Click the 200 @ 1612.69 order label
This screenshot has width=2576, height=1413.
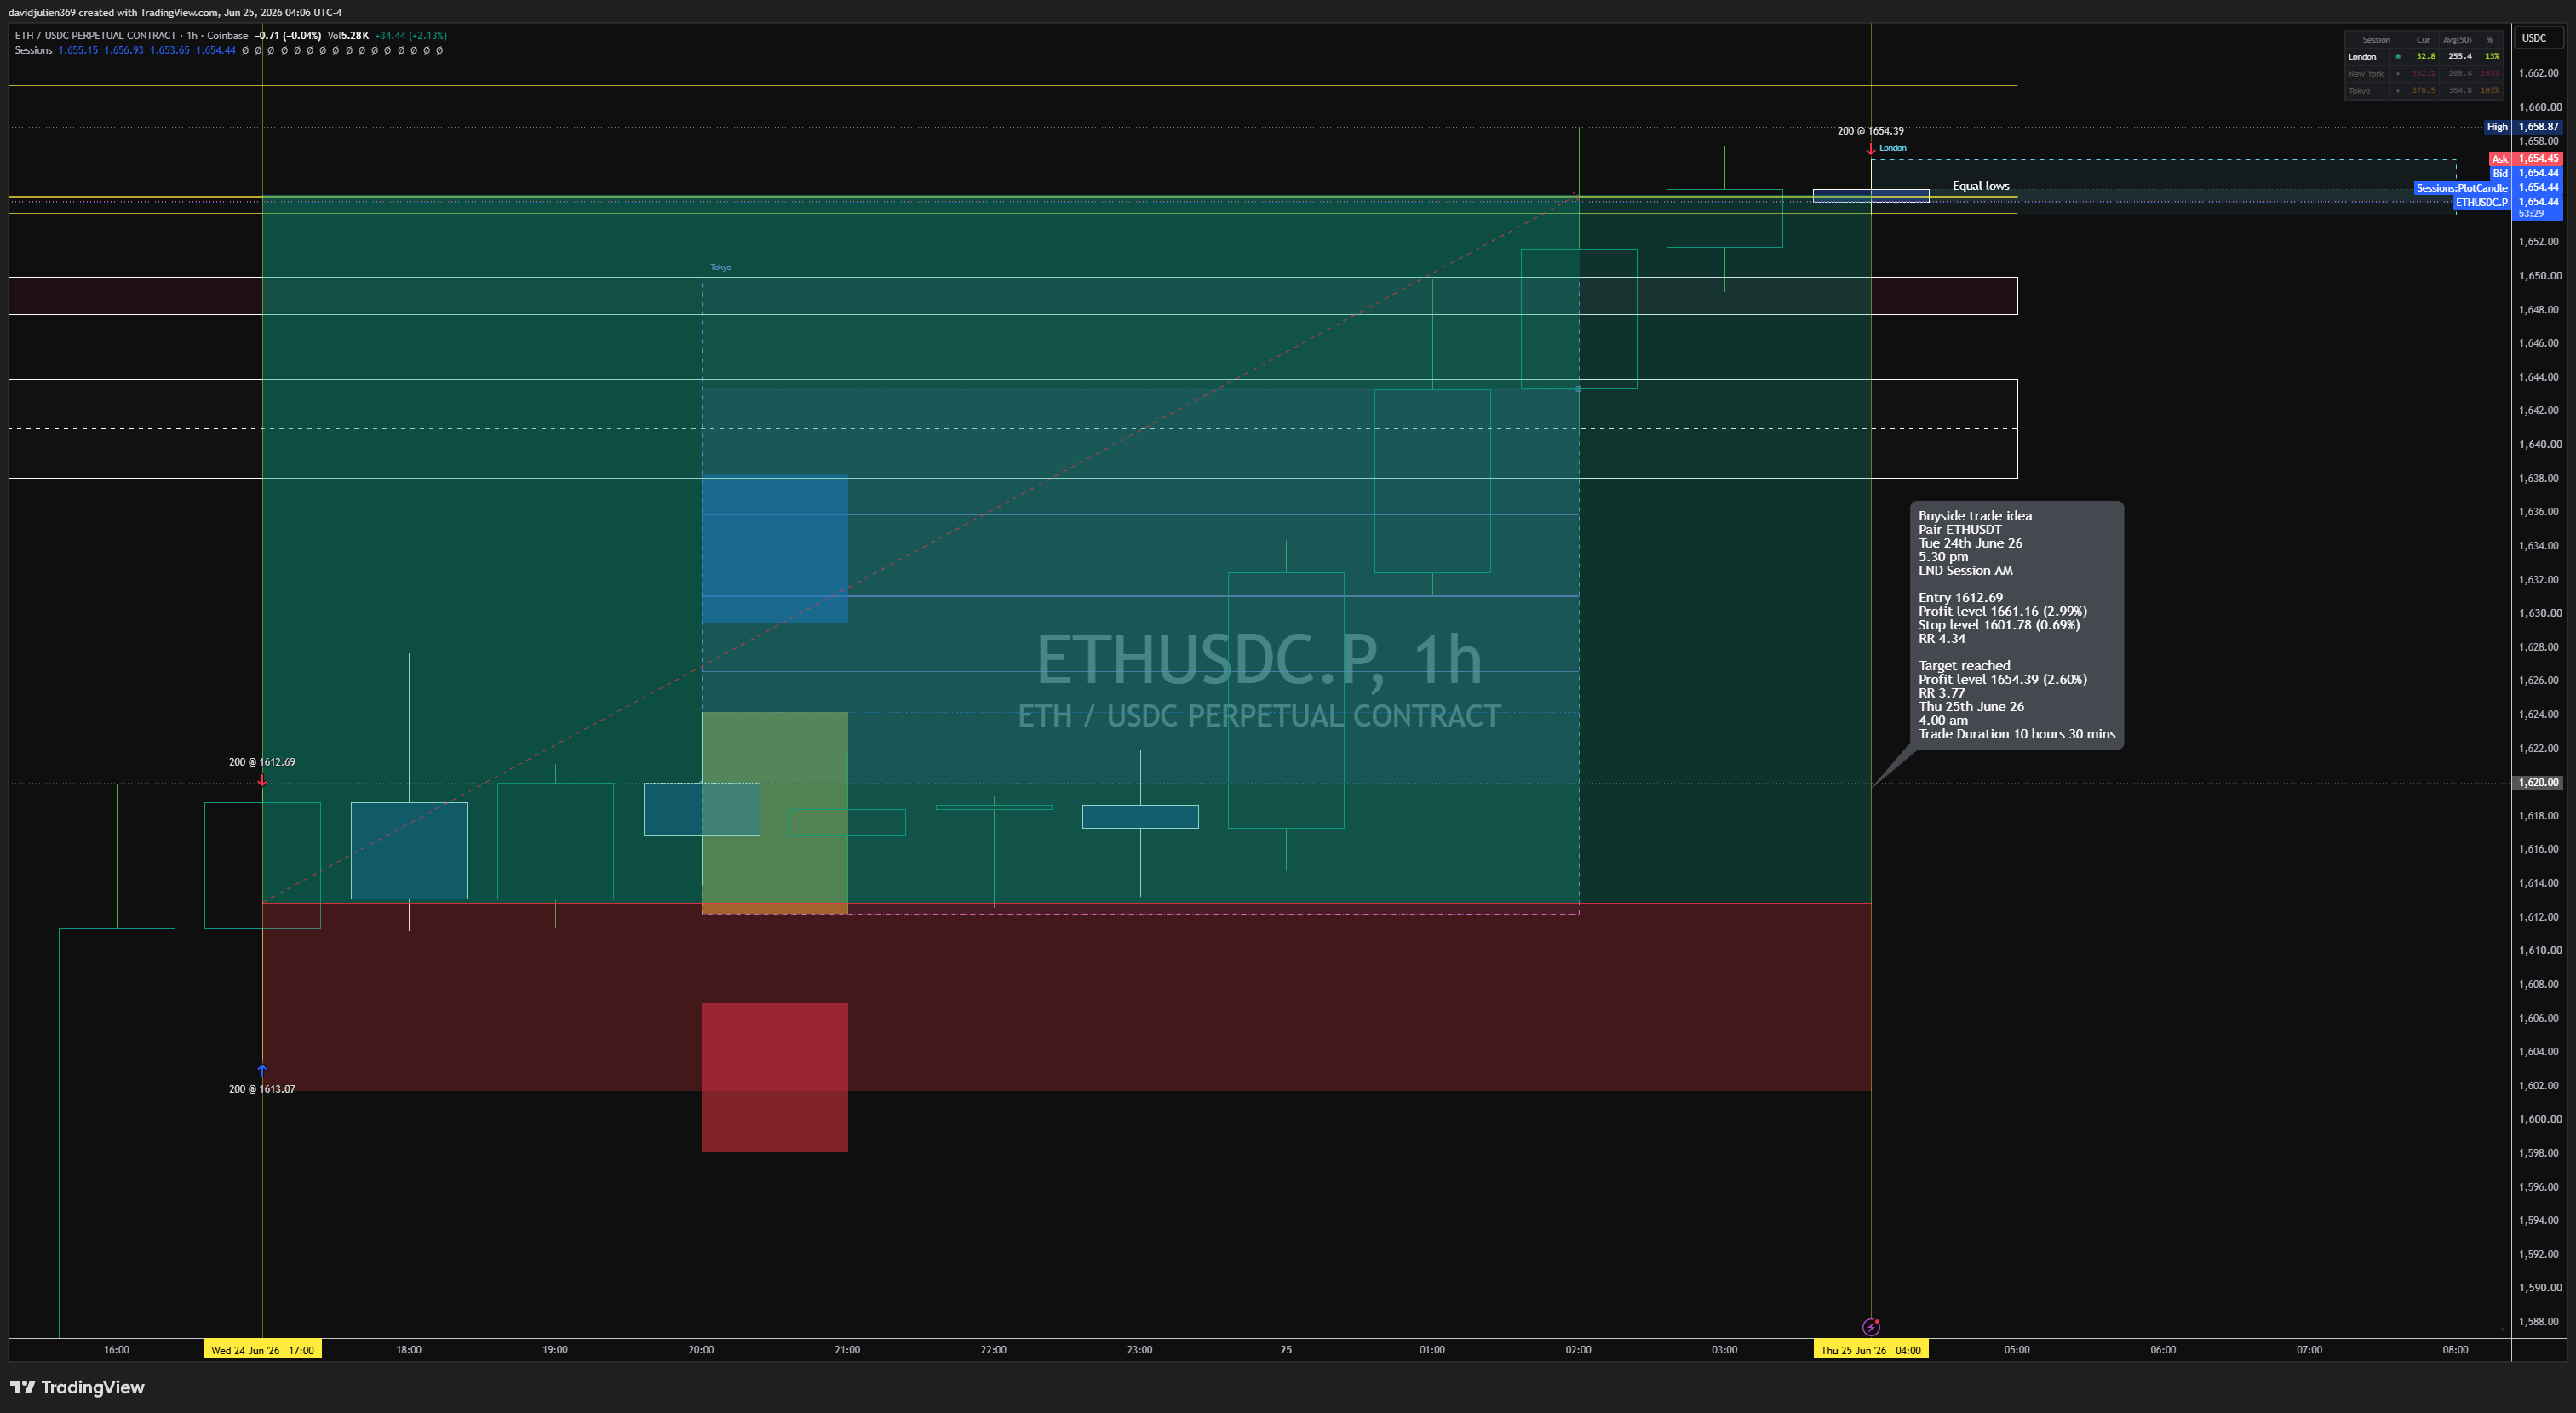click(x=262, y=762)
